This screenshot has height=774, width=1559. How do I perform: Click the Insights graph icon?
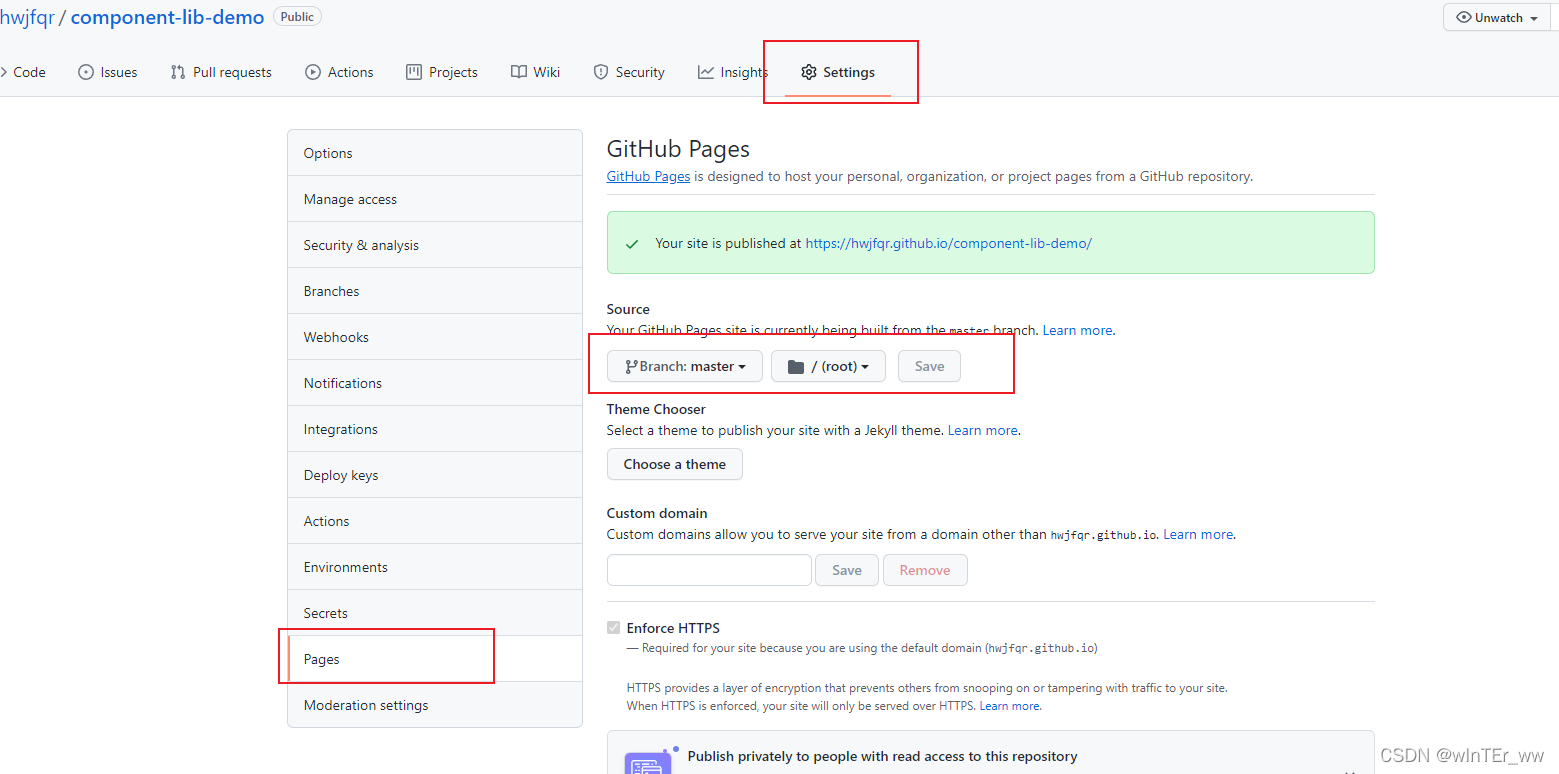click(x=706, y=72)
